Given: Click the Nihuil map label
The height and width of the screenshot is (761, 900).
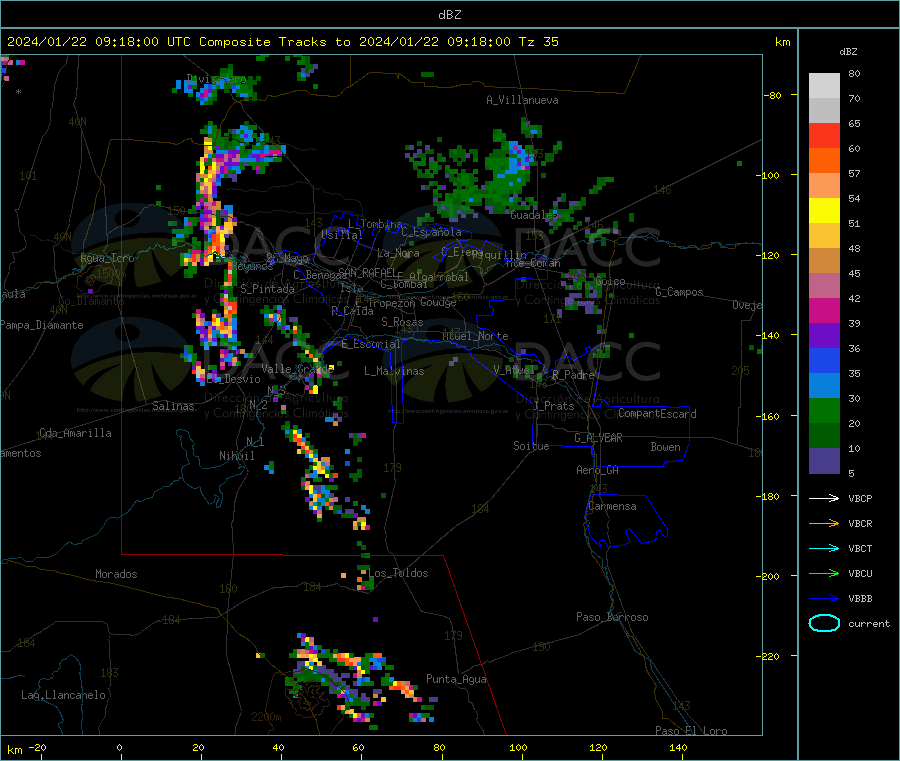Looking at the screenshot, I should (x=237, y=456).
